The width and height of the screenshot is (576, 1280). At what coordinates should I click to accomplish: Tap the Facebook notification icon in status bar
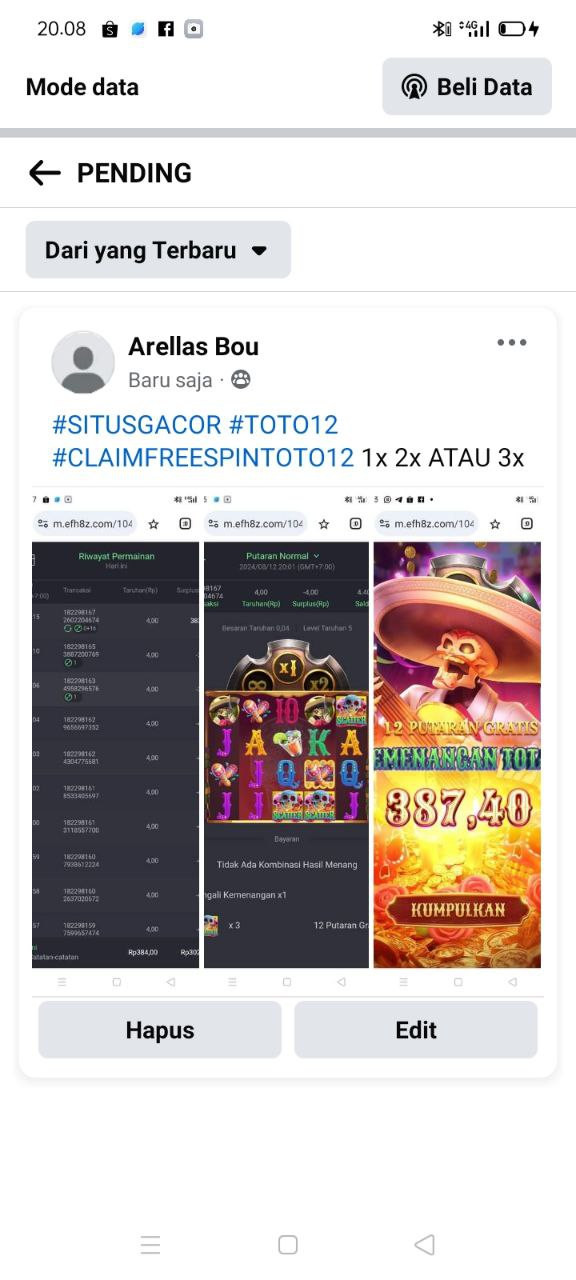166,29
